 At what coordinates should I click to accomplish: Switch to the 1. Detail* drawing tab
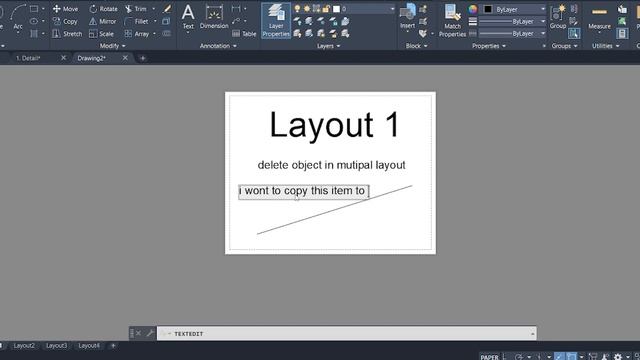point(28,58)
